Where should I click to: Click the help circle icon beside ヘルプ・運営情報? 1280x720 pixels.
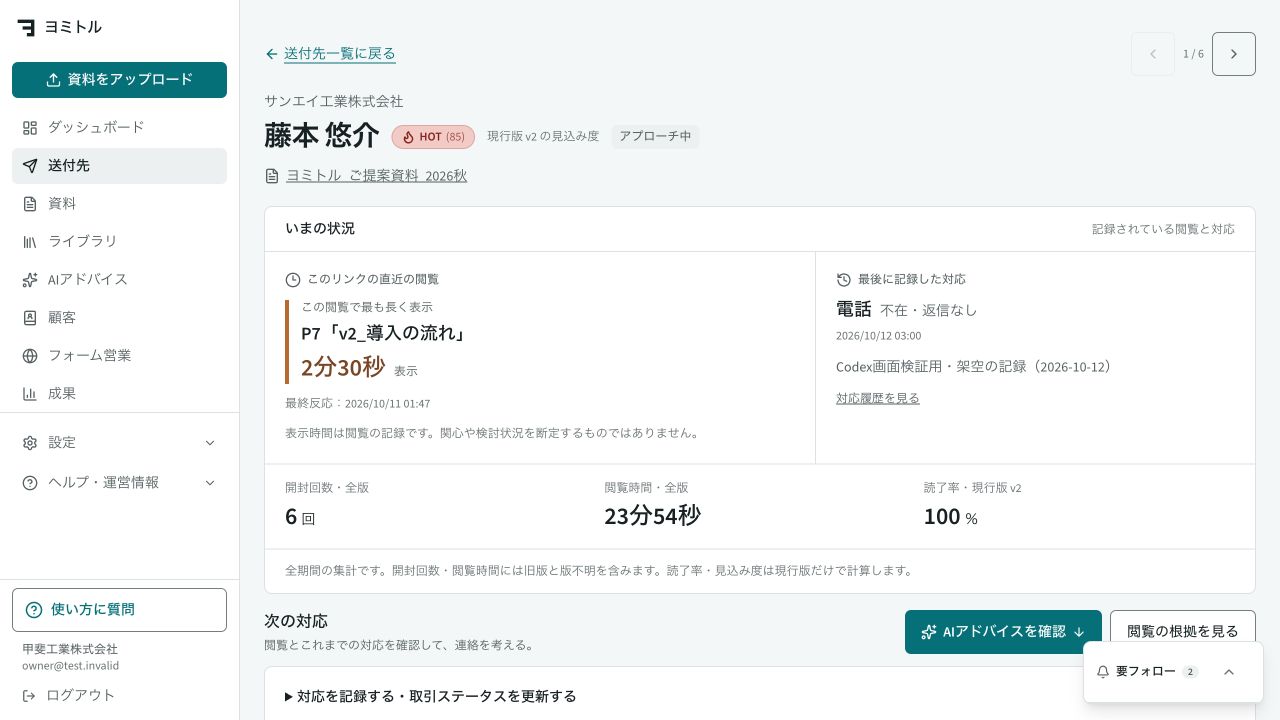pos(30,483)
